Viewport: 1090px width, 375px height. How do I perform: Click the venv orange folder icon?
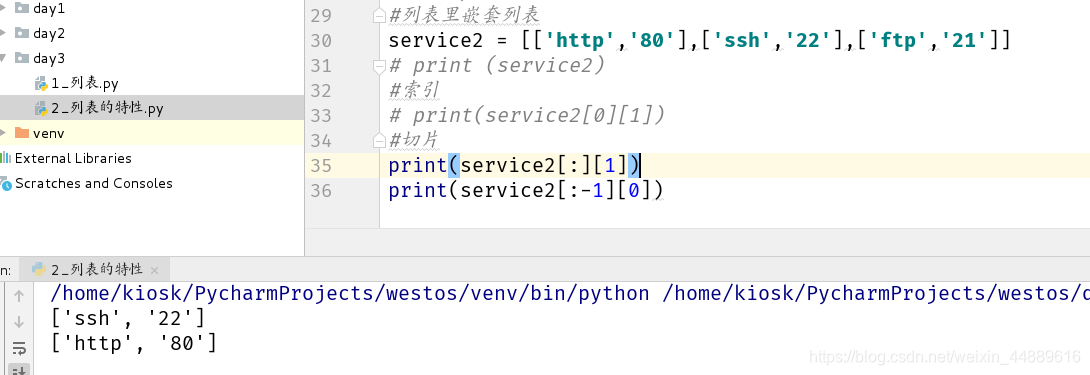pos(22,133)
